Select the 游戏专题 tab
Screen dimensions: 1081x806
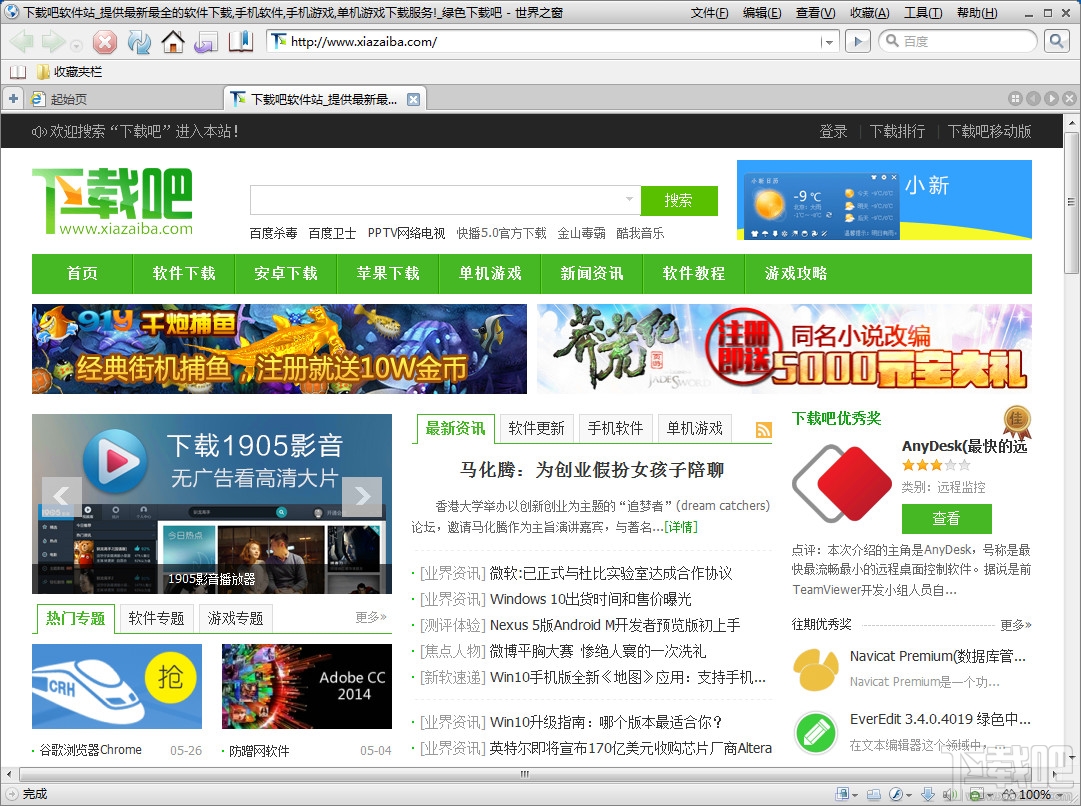pos(236,618)
